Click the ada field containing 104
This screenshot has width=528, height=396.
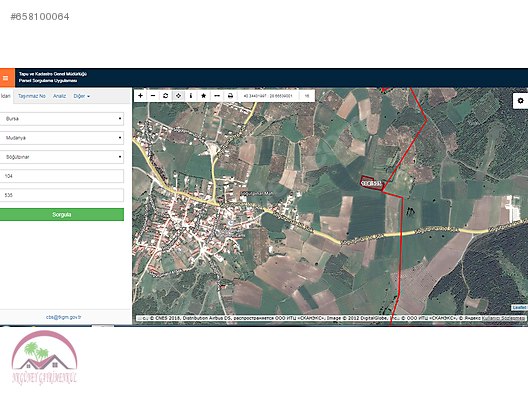tap(62, 176)
